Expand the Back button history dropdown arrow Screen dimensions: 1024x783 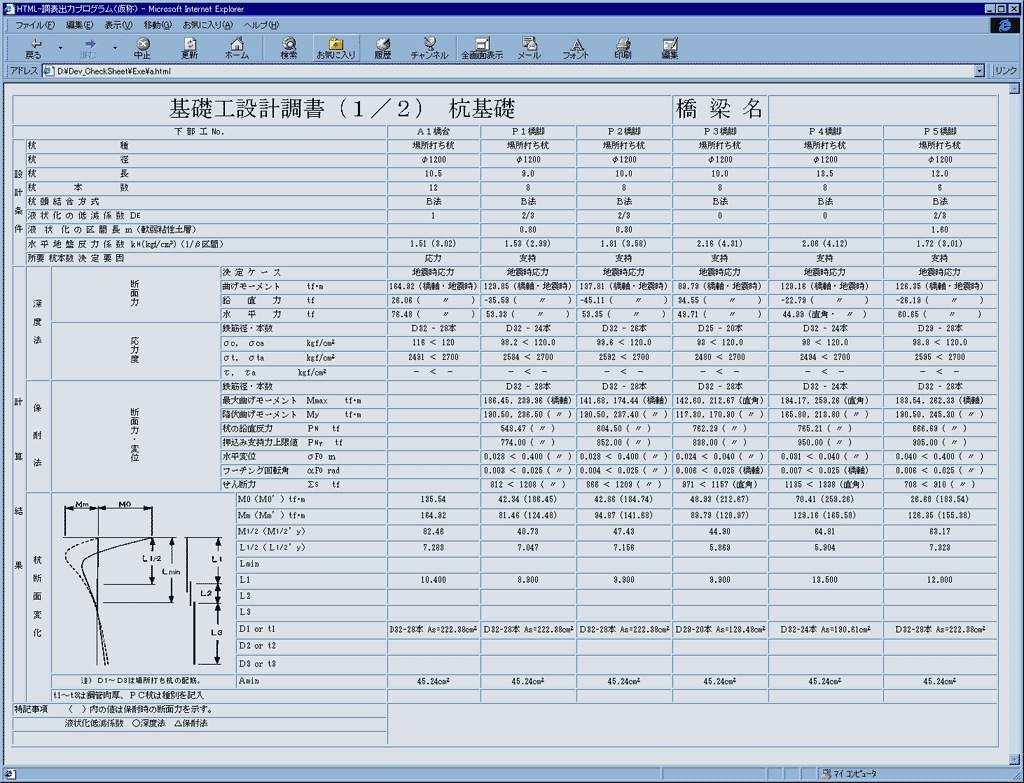pyautogui.click(x=60, y=47)
